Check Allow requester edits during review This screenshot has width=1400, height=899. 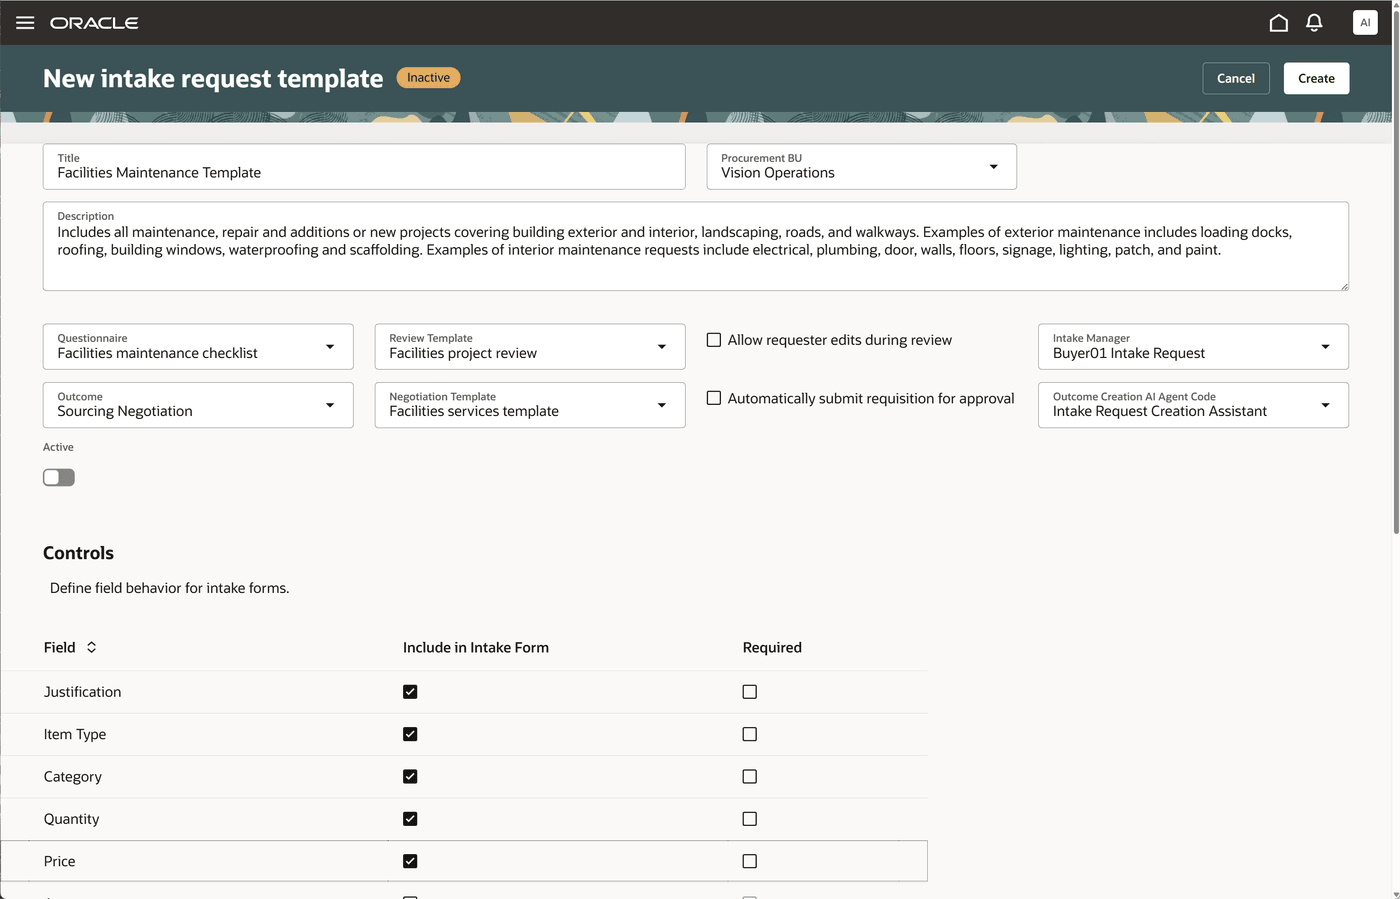coord(714,340)
